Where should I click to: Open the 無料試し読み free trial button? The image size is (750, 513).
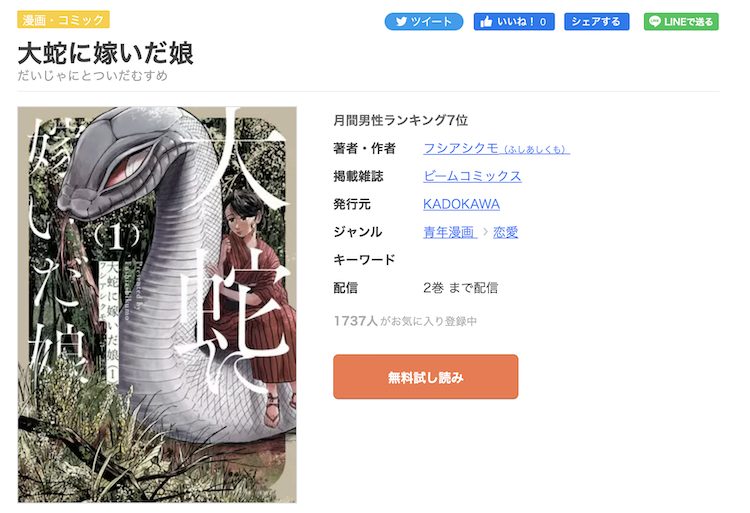[x=426, y=377]
